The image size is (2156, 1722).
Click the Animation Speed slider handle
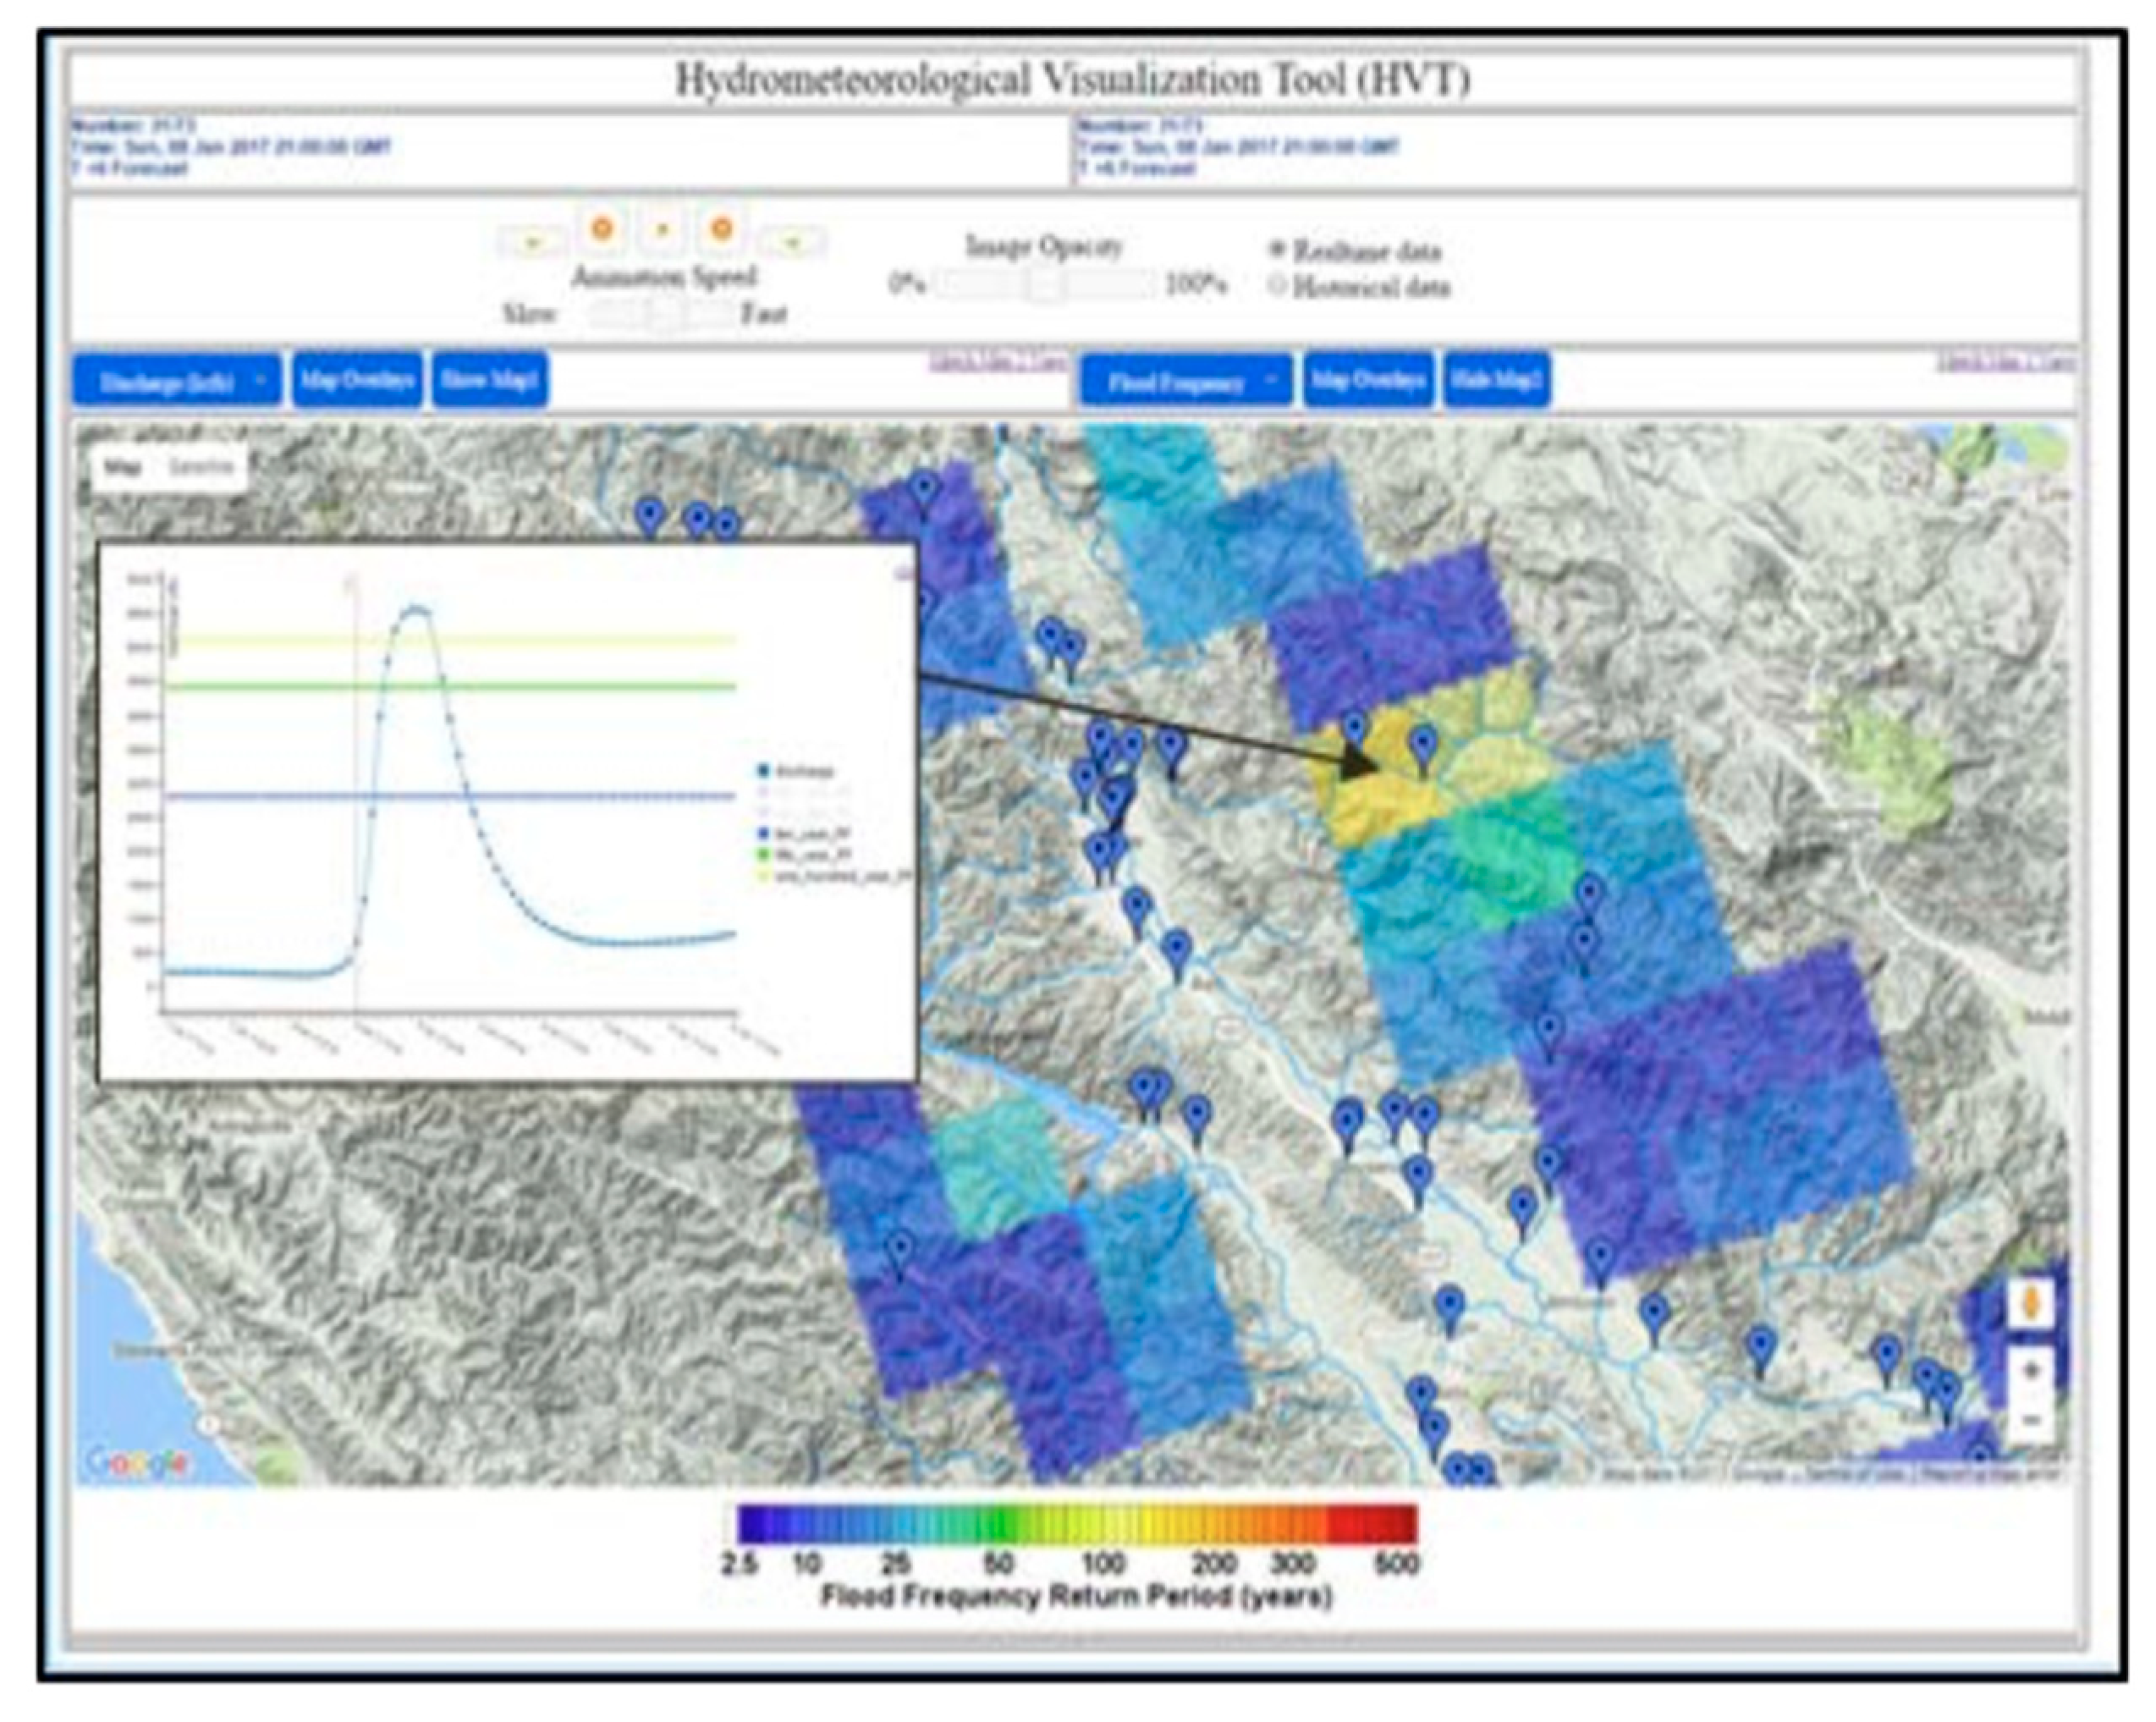pyautogui.click(x=663, y=314)
